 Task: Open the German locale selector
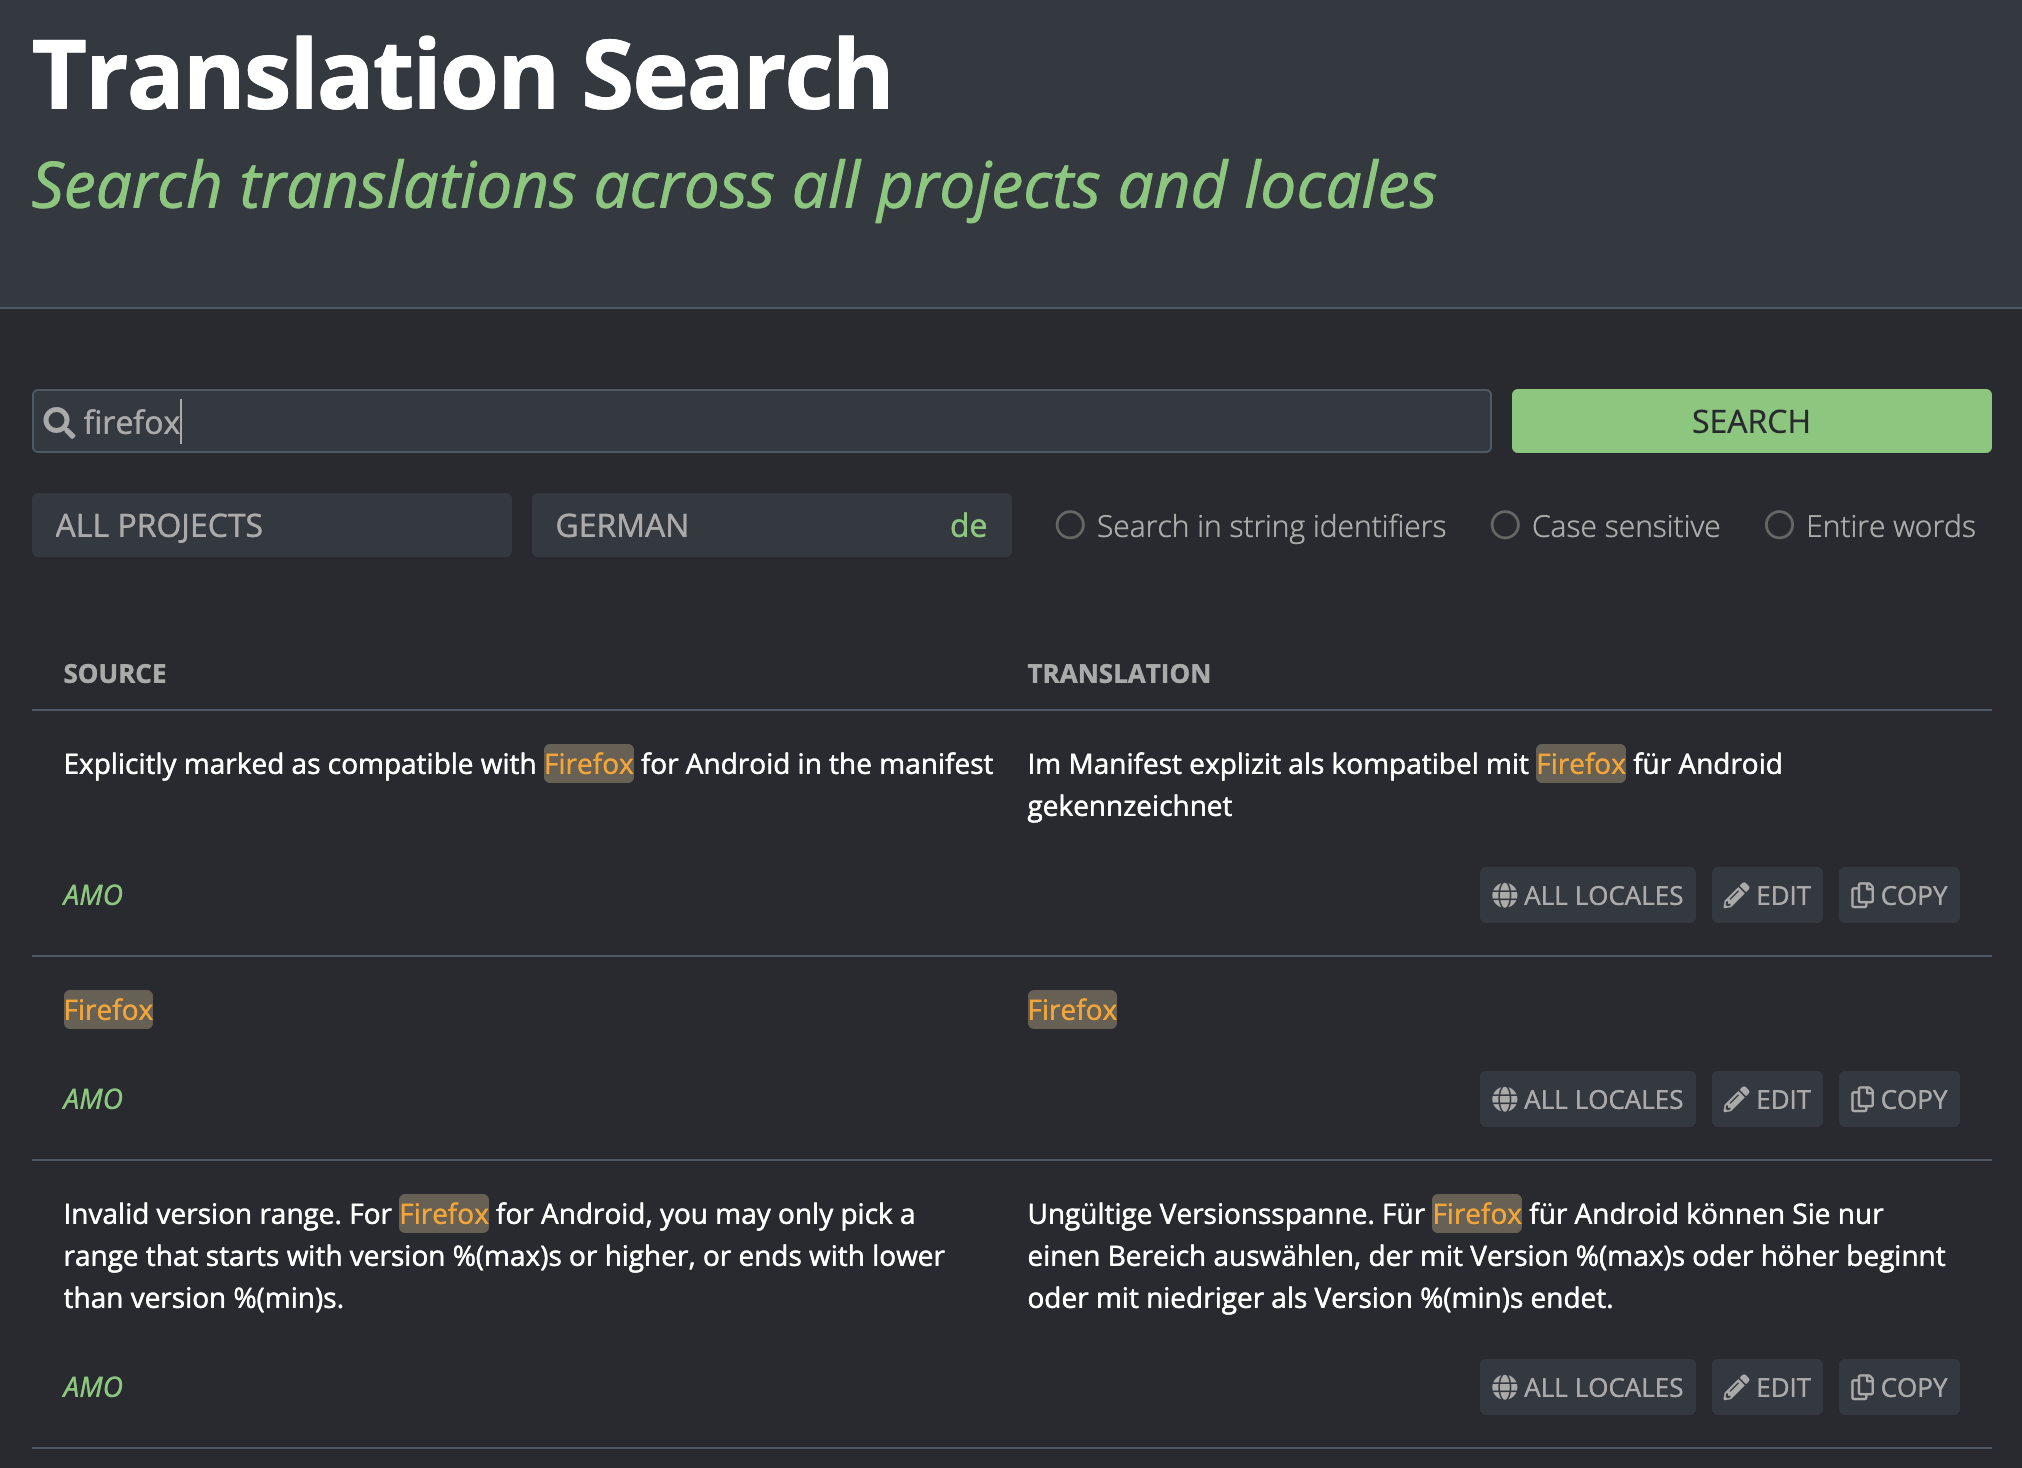click(740, 526)
